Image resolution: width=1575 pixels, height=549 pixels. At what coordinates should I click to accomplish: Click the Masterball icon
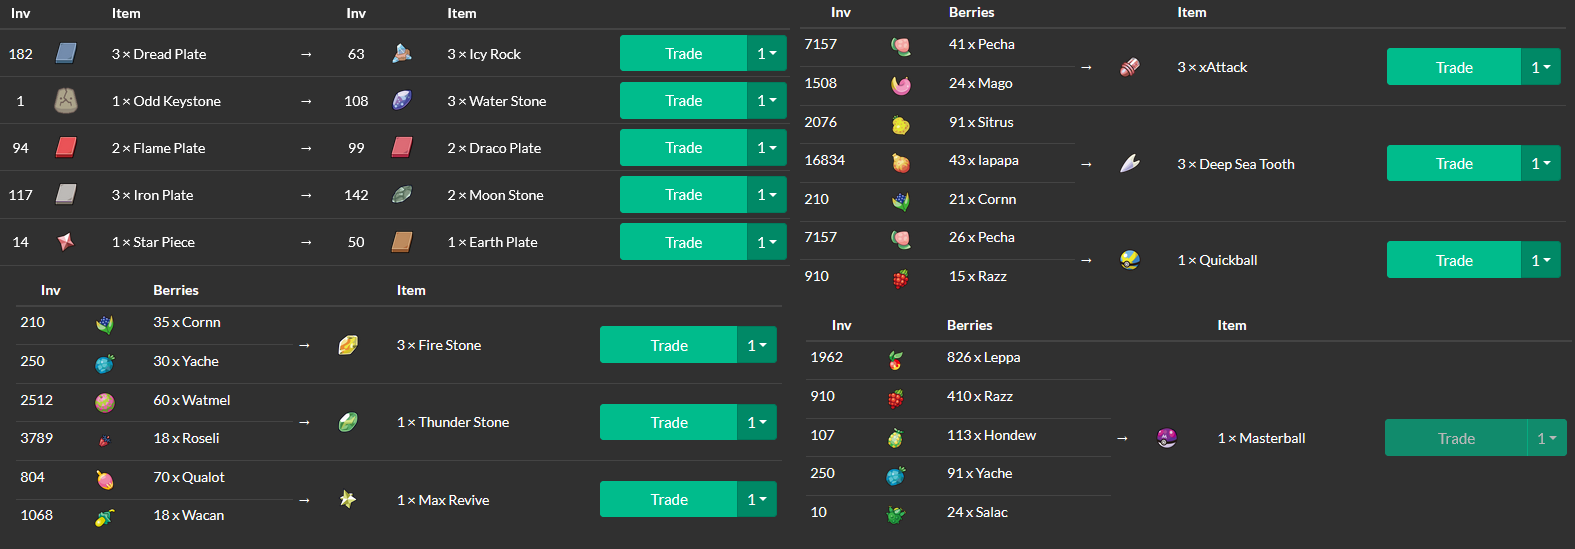tap(1166, 438)
